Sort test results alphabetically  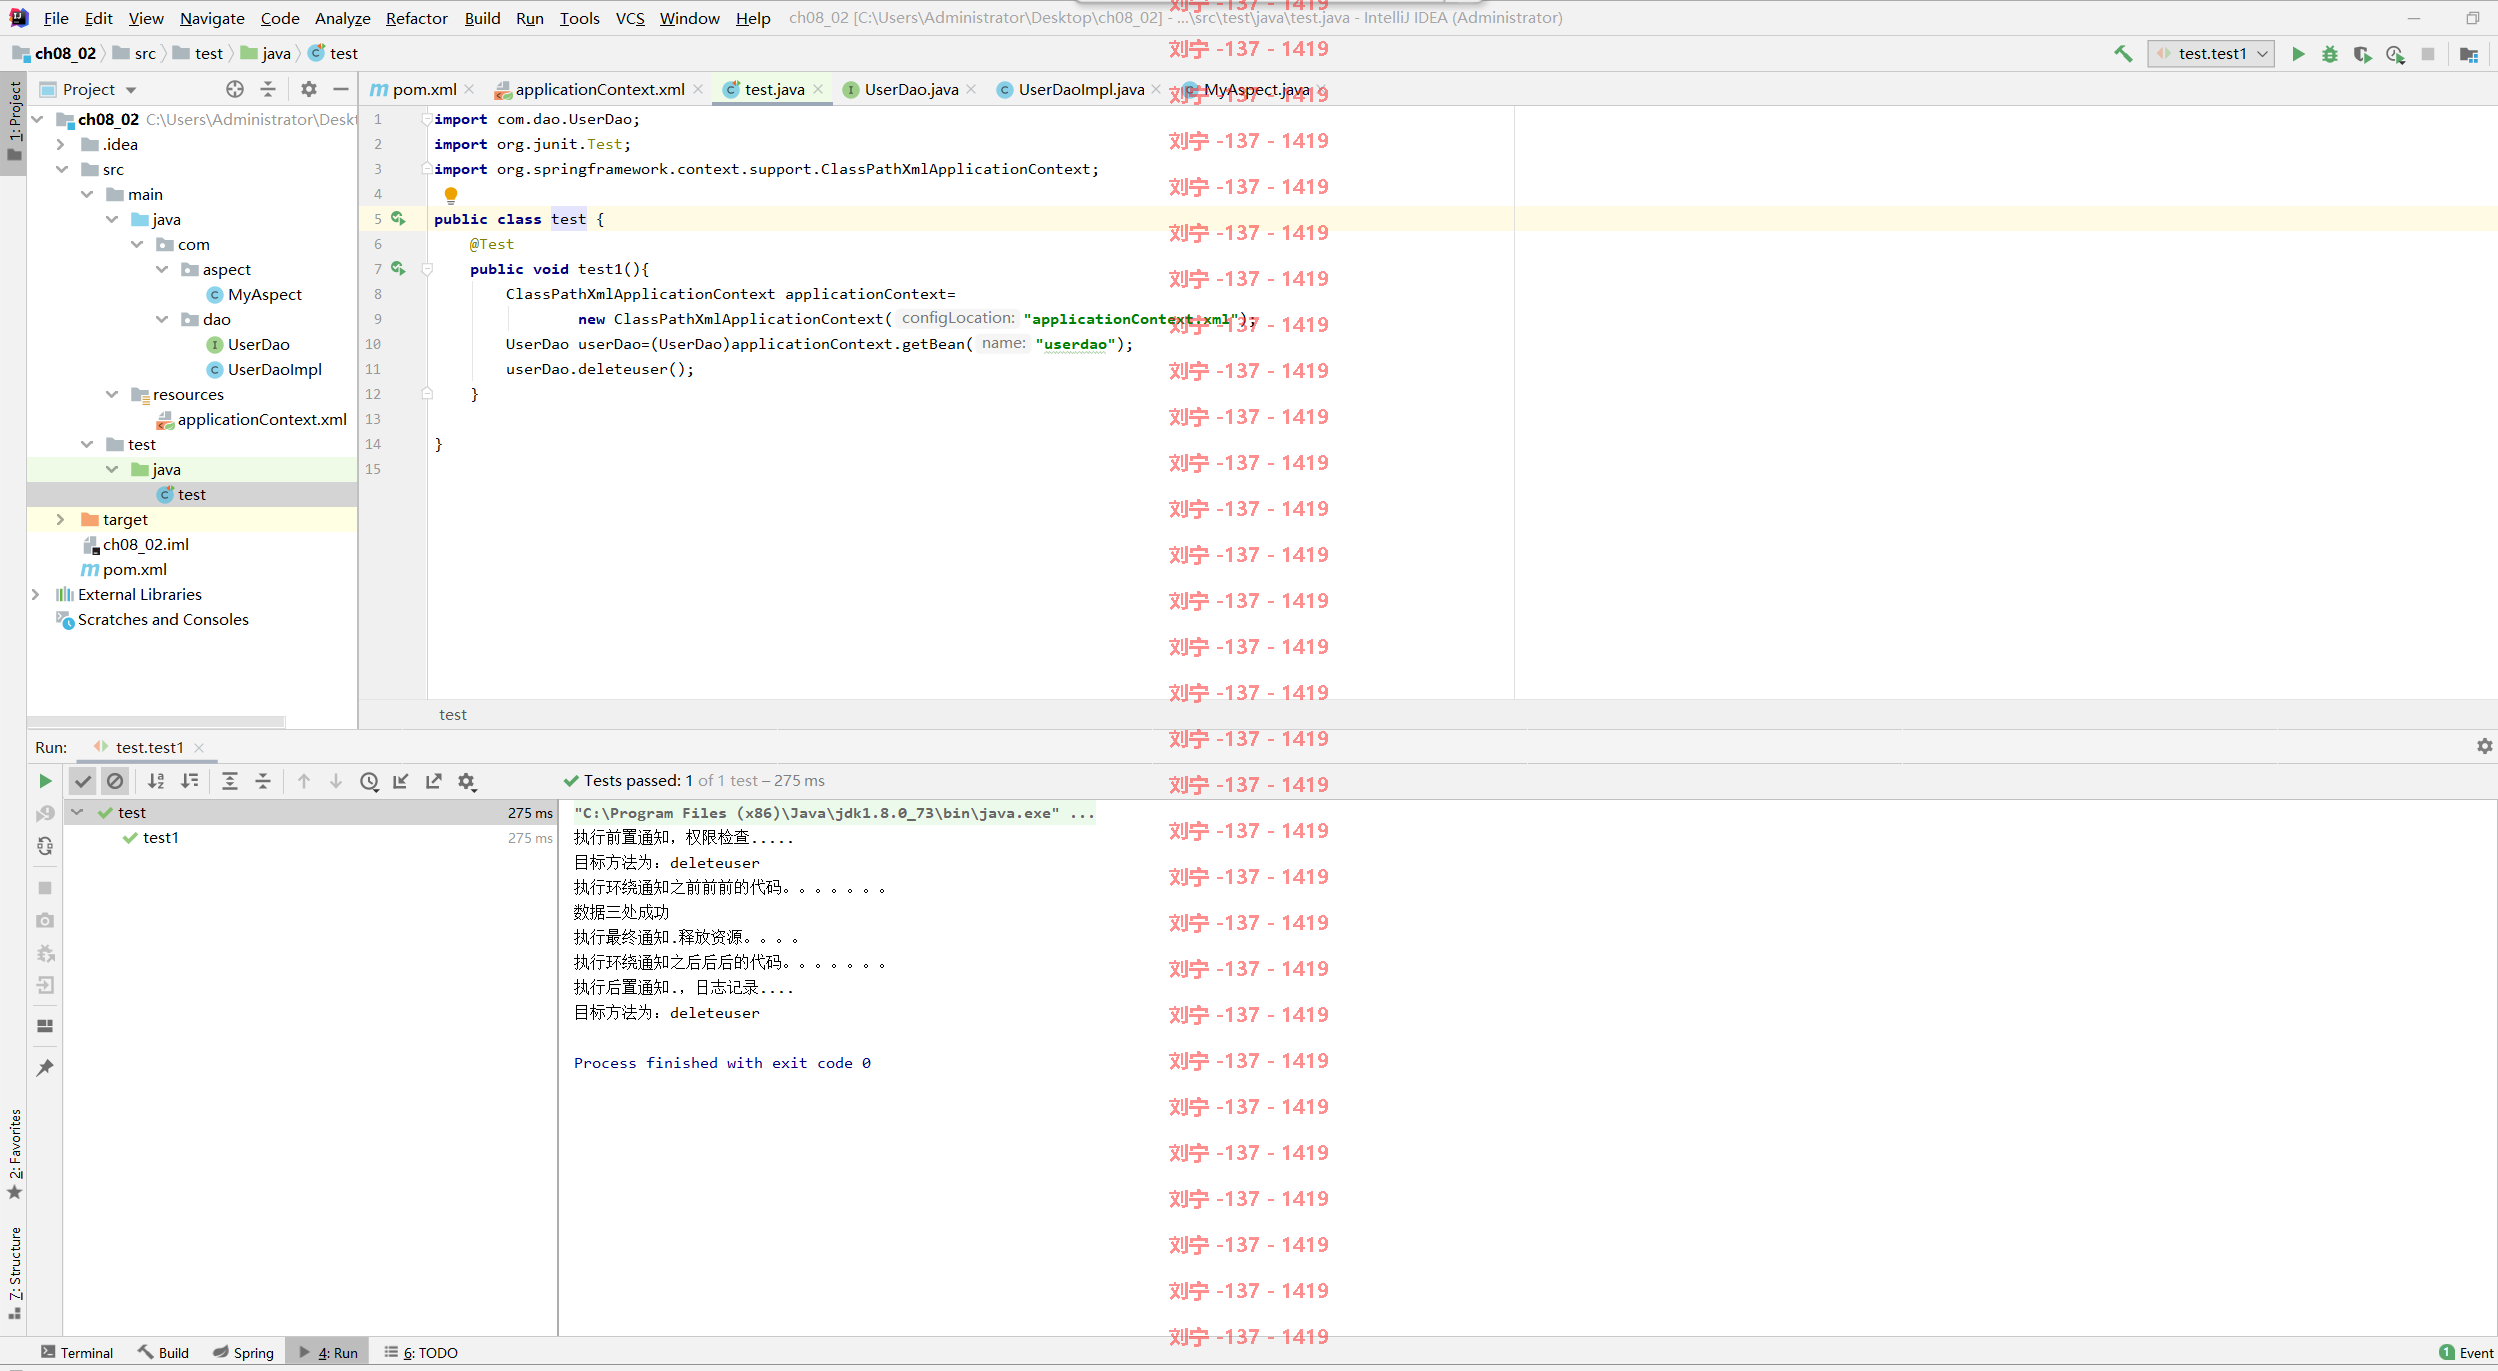point(156,781)
